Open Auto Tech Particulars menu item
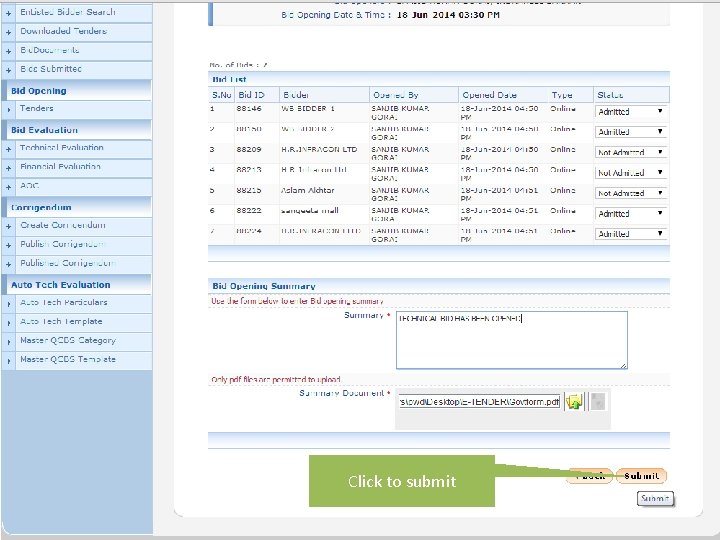 [x=64, y=303]
